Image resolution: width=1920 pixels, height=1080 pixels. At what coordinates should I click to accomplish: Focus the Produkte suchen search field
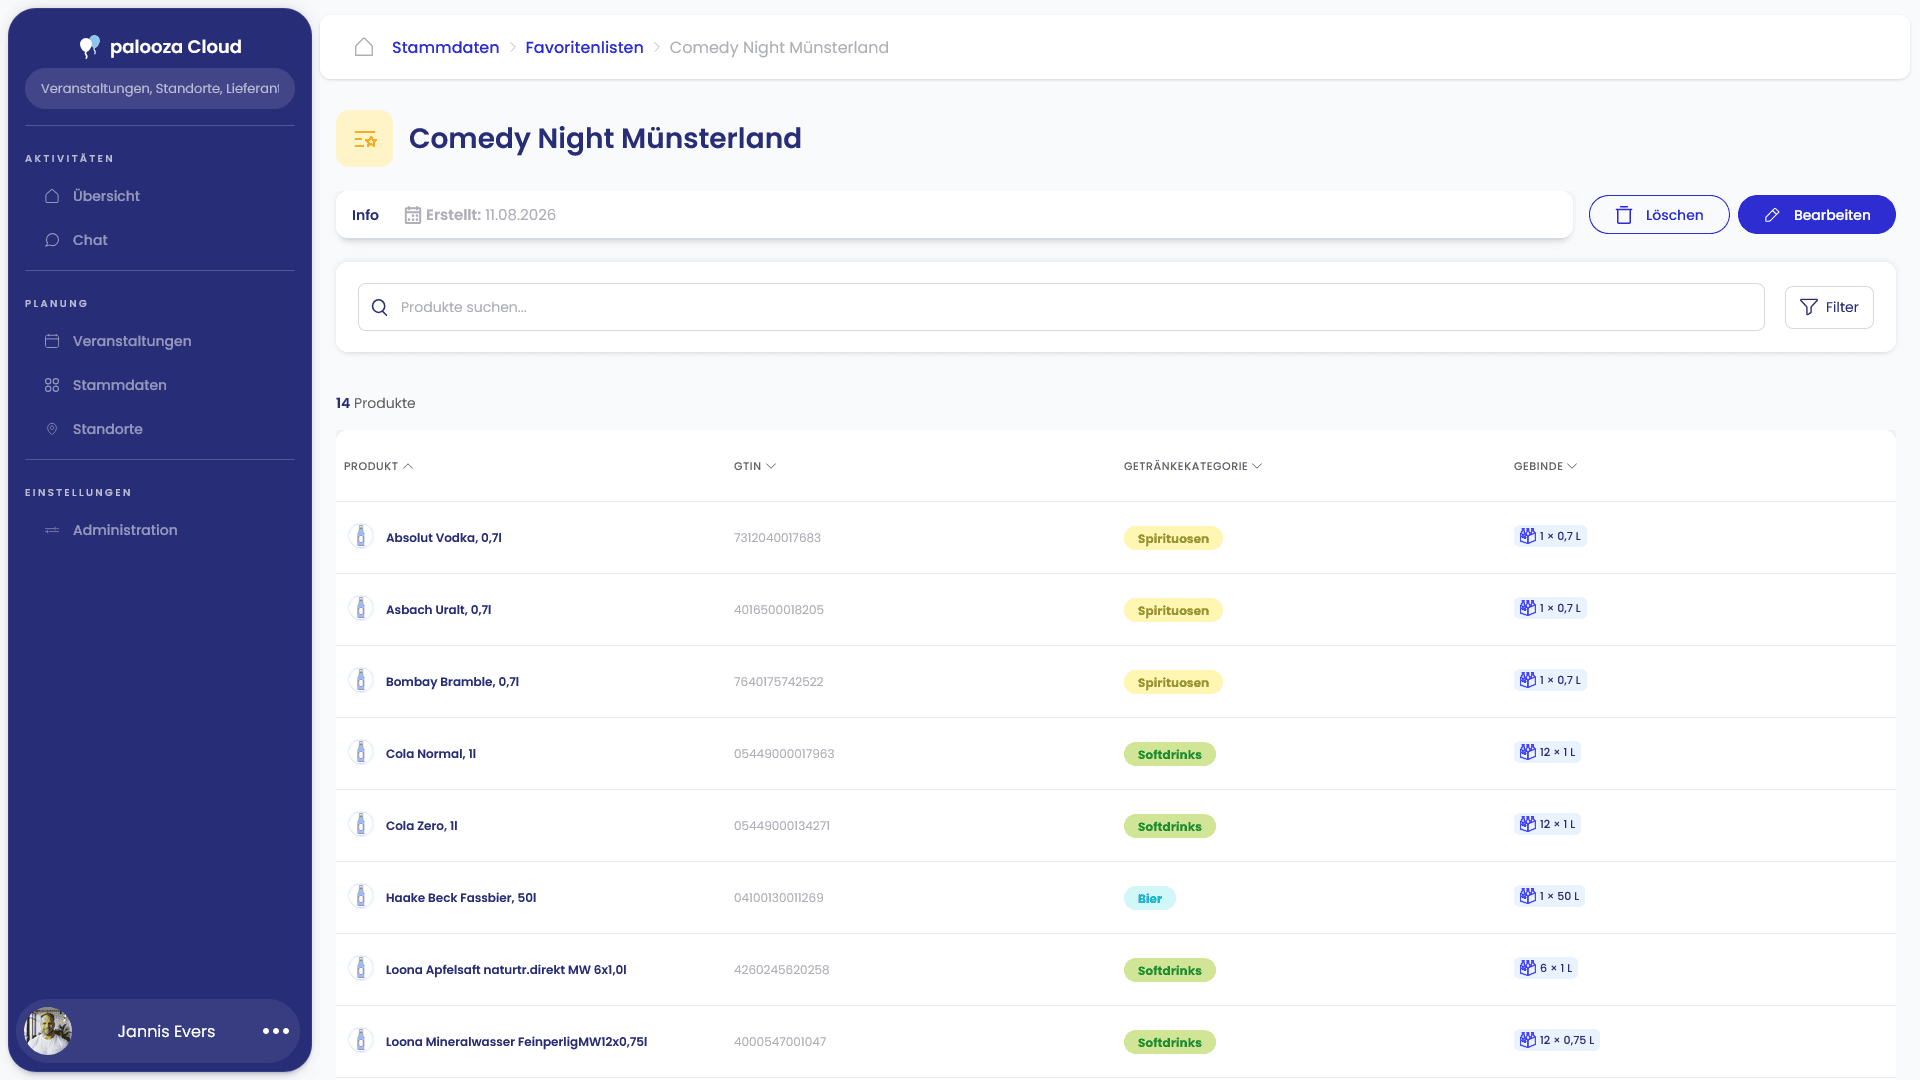point(1061,307)
